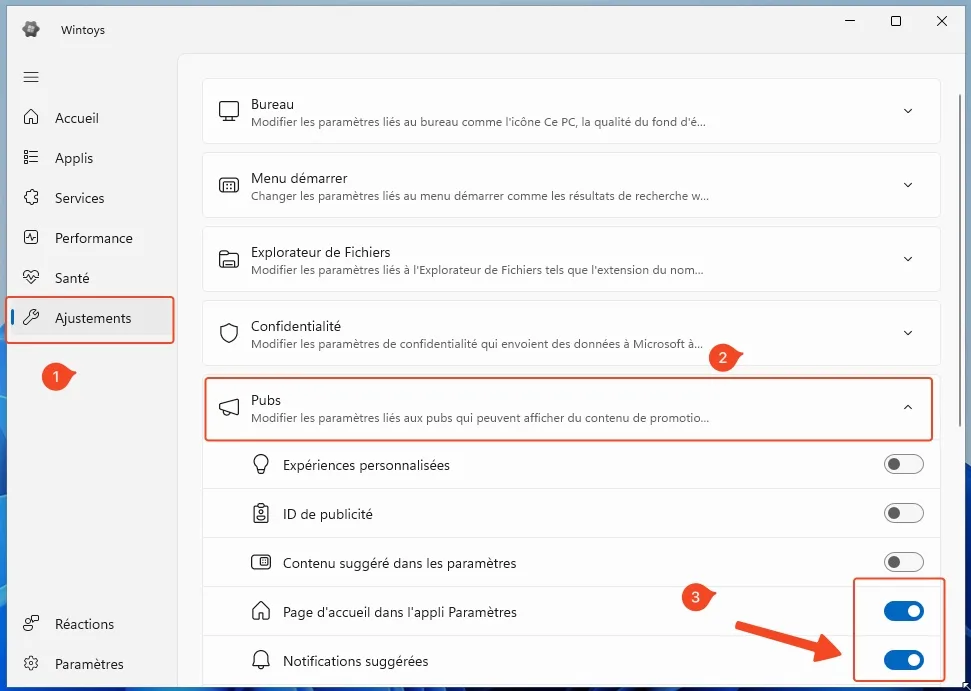
Task: Disable Notifications suggérées
Action: coord(903,660)
